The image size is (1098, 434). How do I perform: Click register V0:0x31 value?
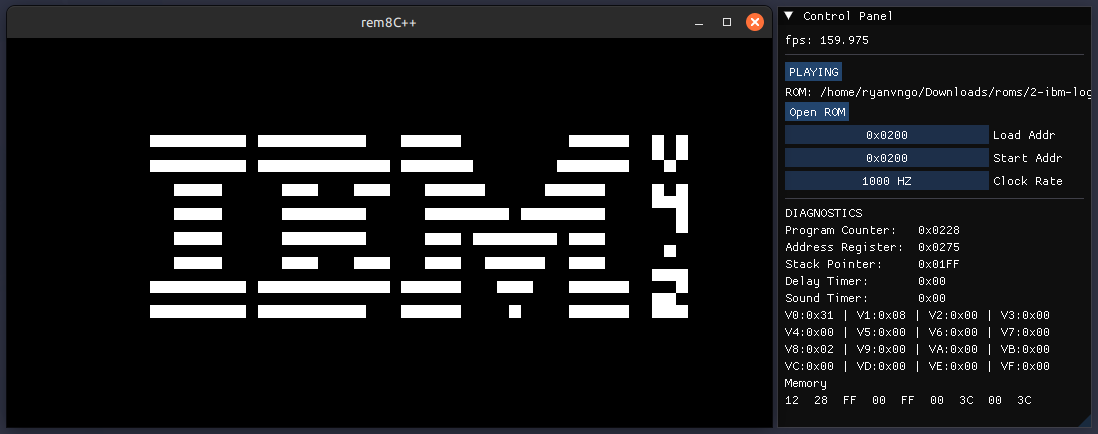tap(809, 315)
